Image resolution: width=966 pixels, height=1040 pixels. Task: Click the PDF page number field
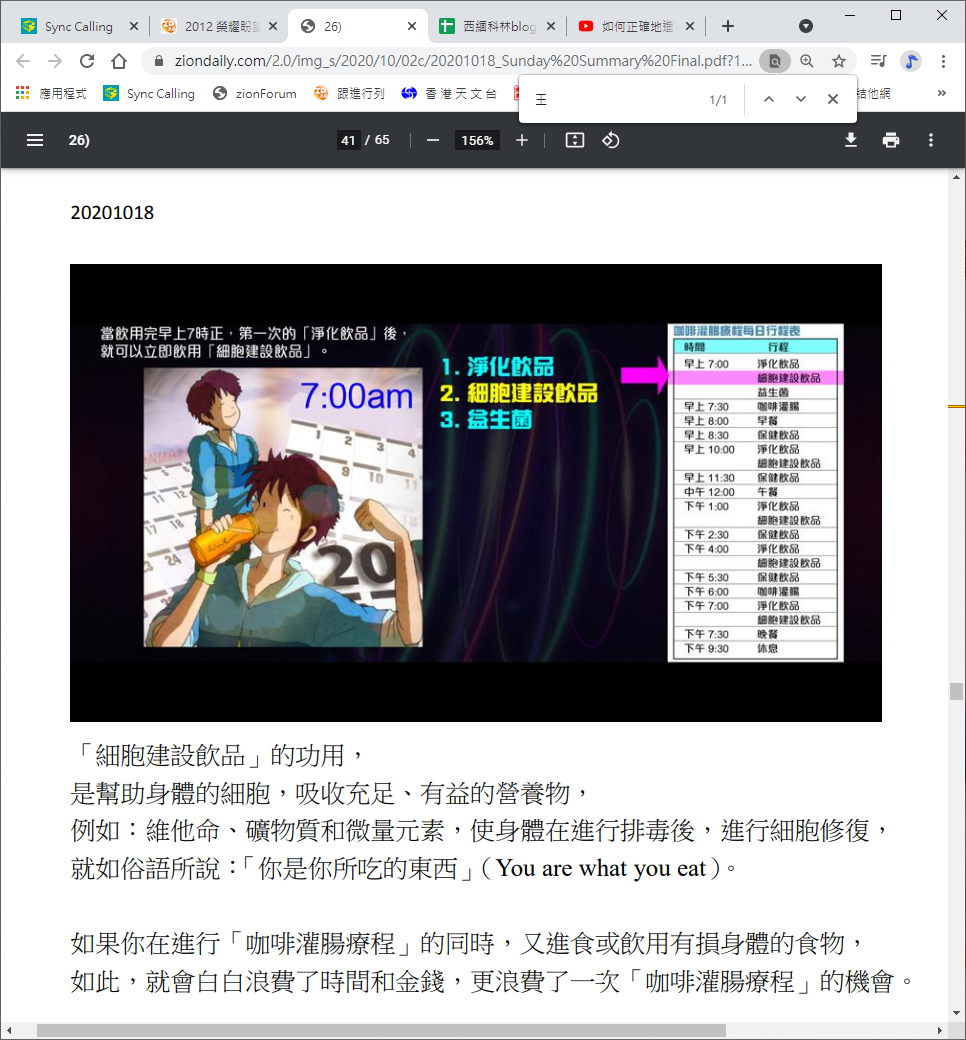[348, 140]
